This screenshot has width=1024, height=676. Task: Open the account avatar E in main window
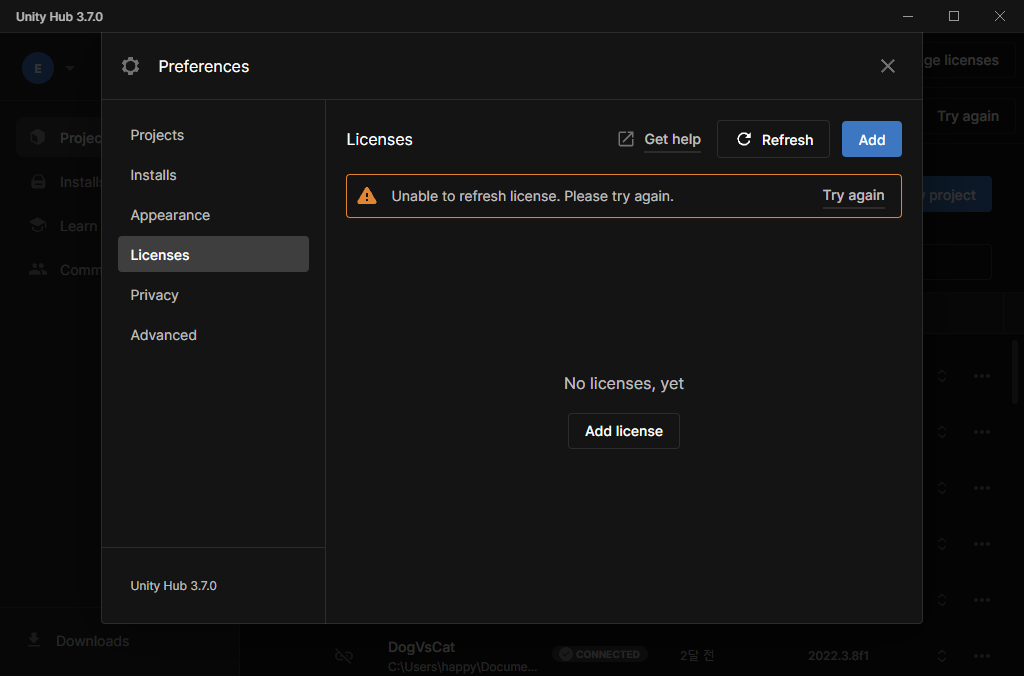pos(38,68)
